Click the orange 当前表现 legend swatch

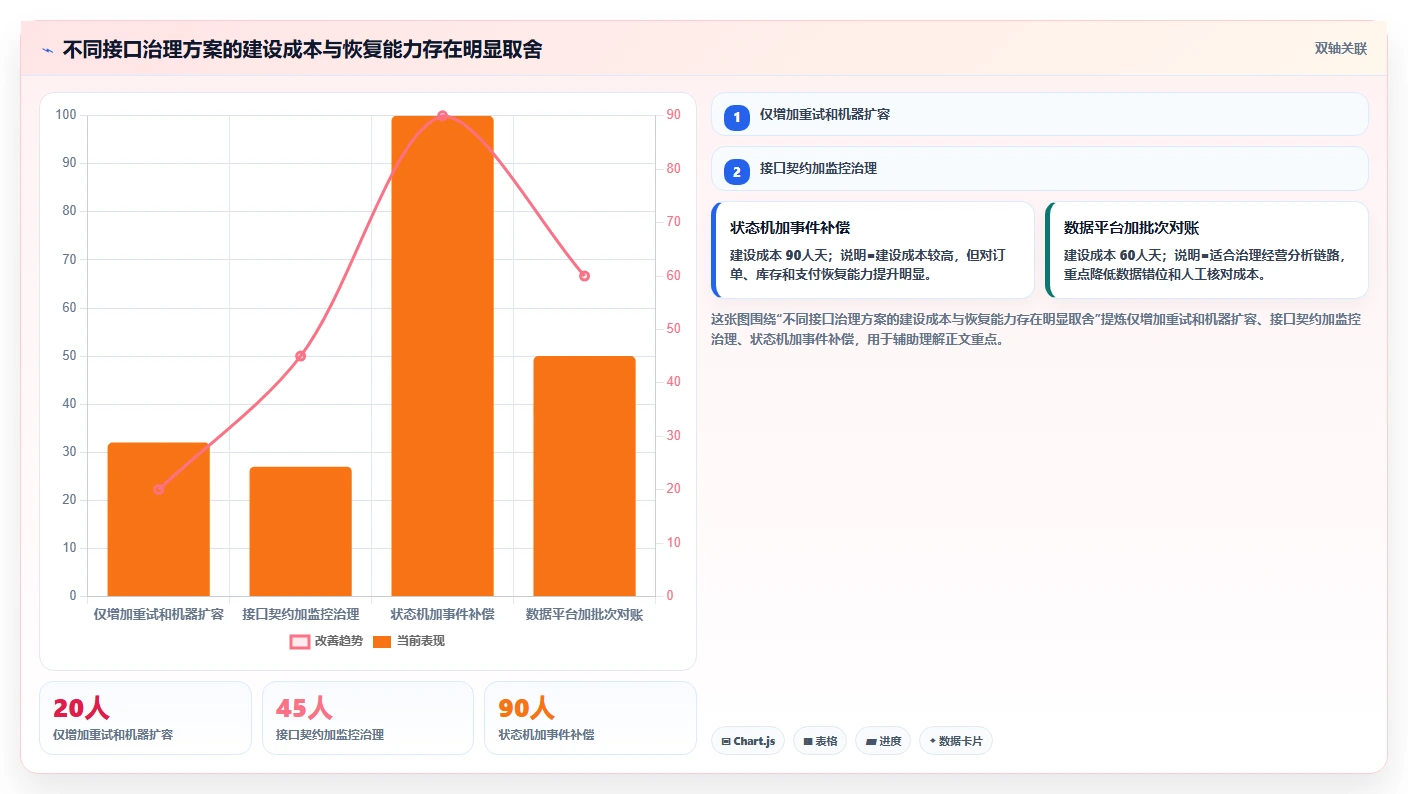pos(382,642)
